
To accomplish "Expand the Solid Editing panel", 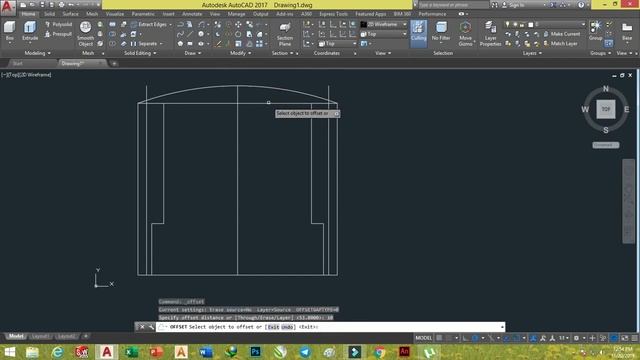I will click(140, 53).
